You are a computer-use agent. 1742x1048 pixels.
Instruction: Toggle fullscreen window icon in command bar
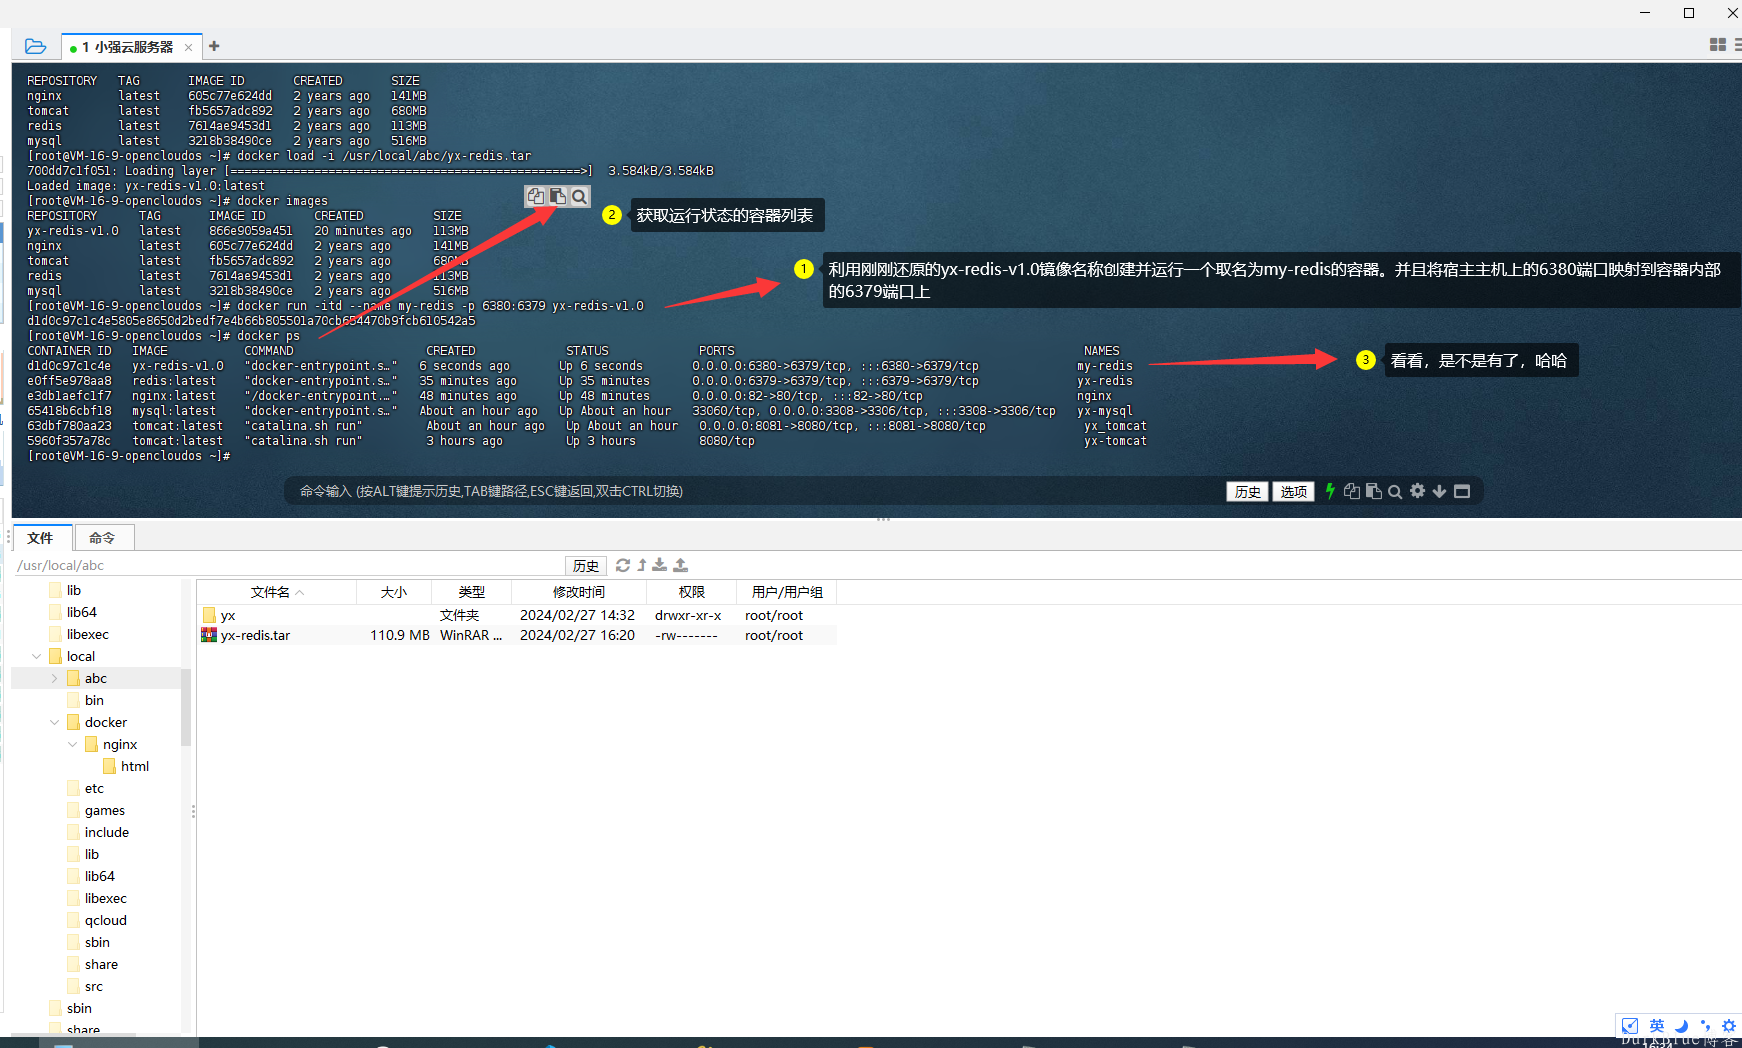pos(1462,491)
